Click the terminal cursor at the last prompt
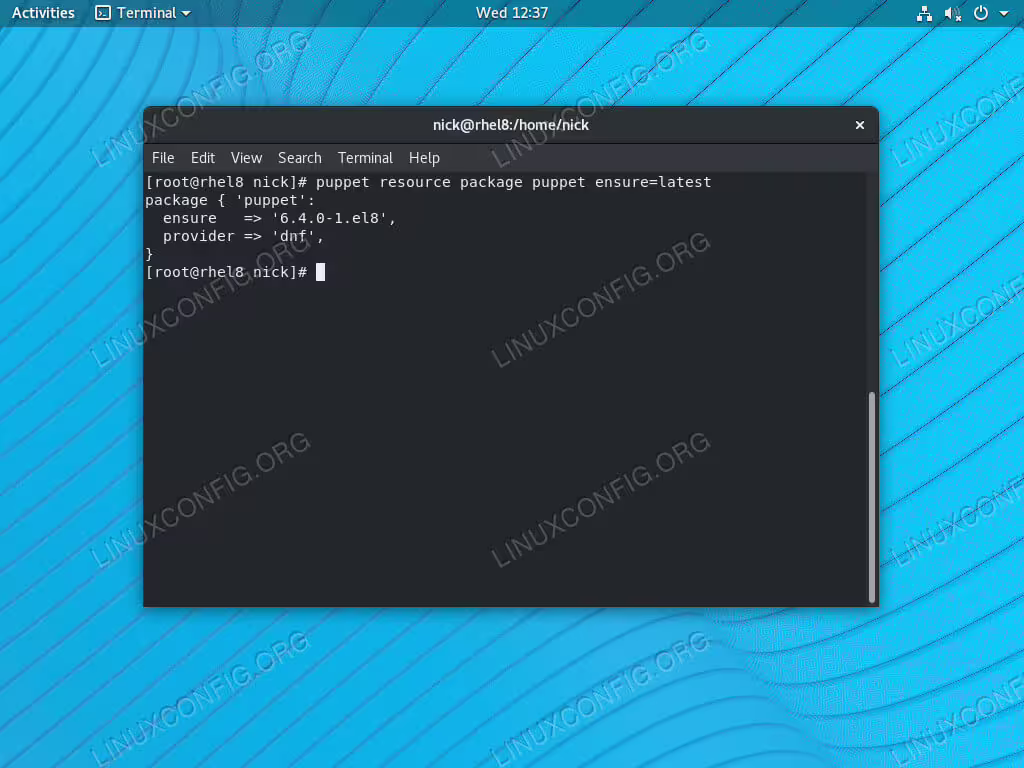The width and height of the screenshot is (1024, 768). [x=320, y=272]
